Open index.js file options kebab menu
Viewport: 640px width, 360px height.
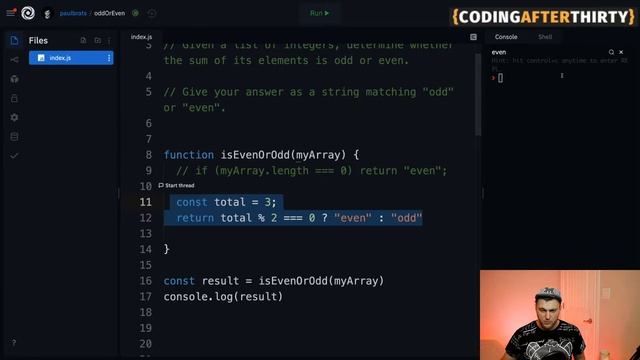pos(109,58)
